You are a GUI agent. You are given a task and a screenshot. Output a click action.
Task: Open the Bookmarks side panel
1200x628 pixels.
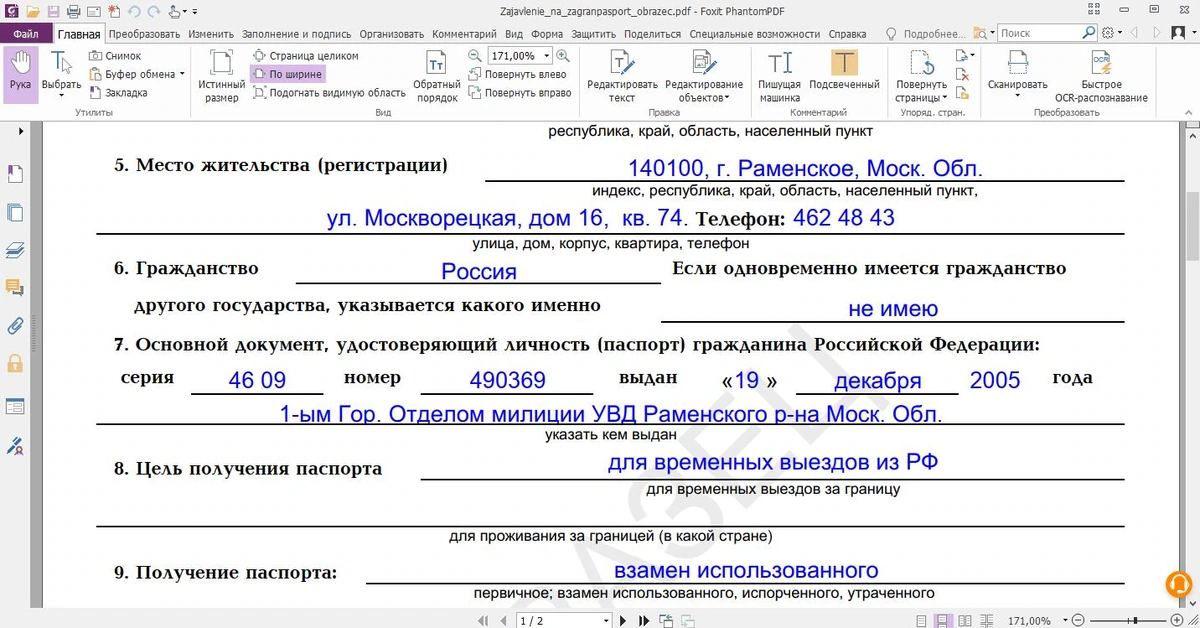[14, 174]
